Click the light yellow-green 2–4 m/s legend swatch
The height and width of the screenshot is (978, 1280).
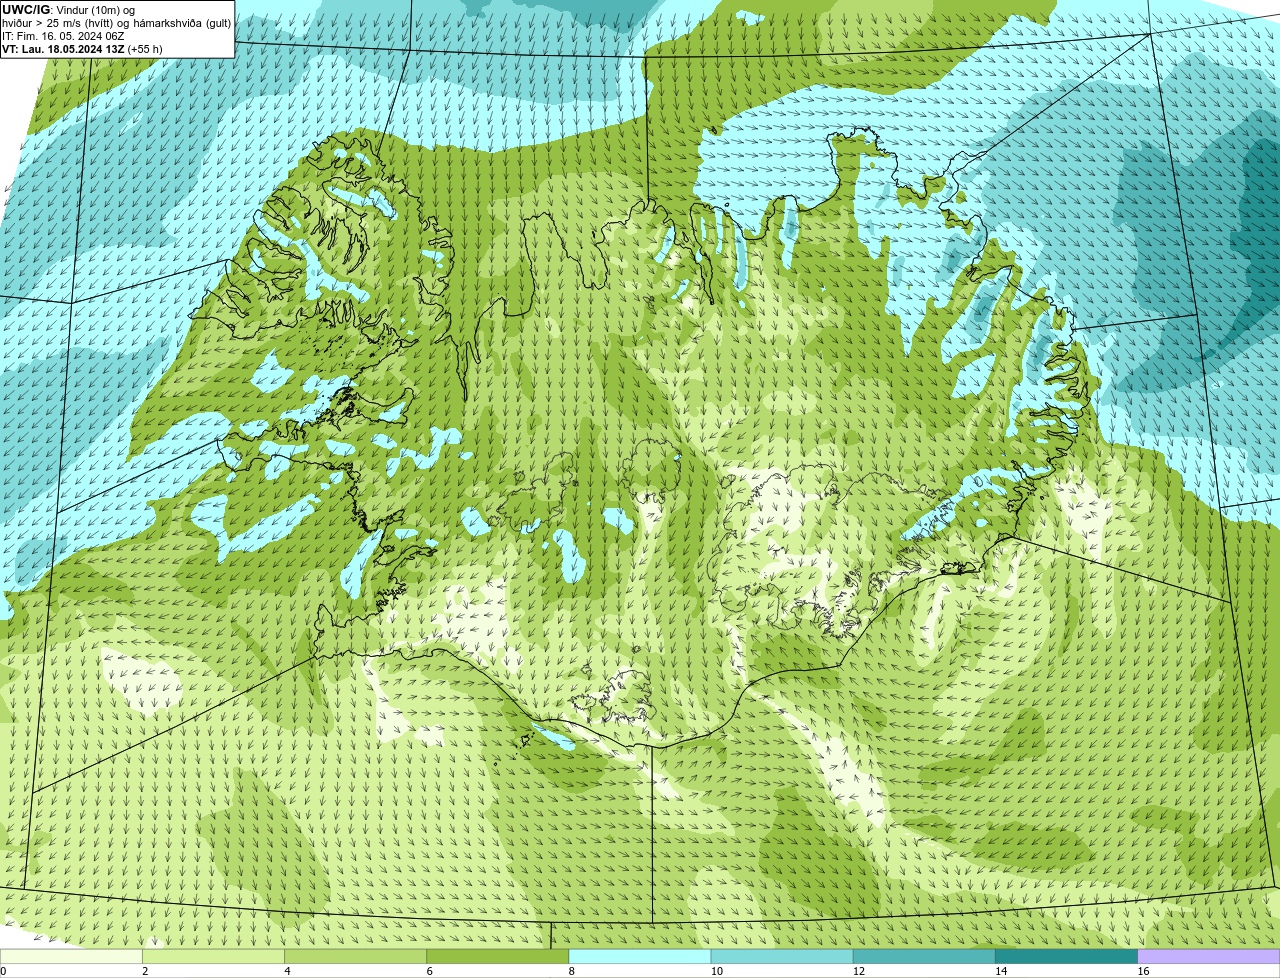point(213,956)
